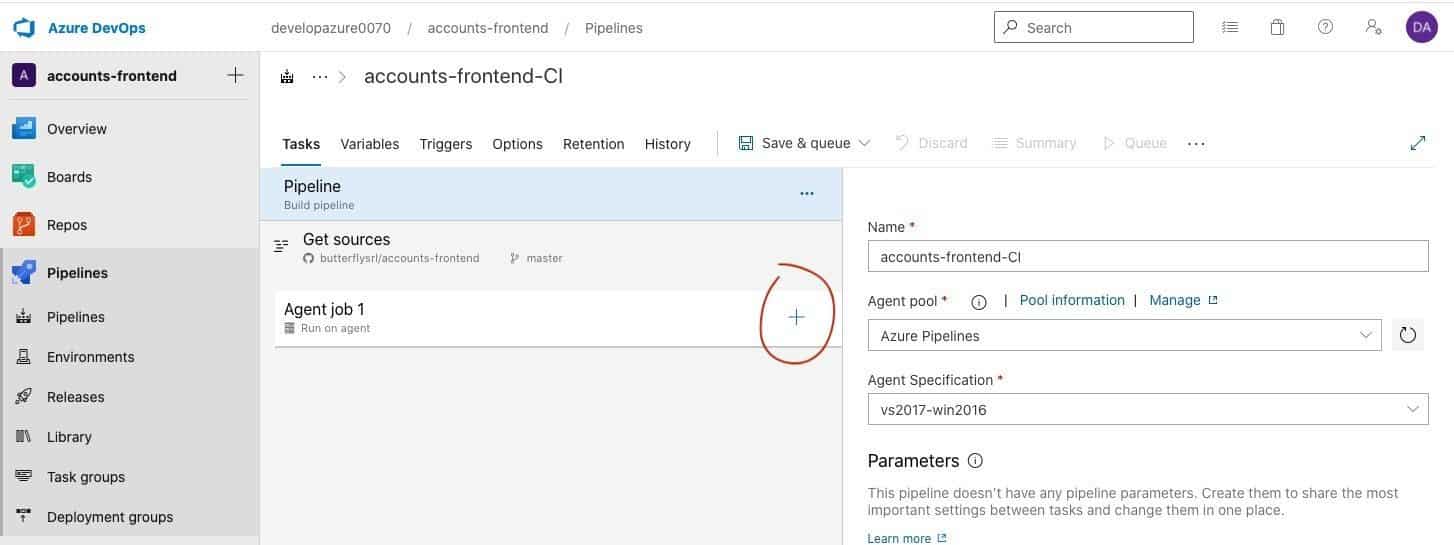The height and width of the screenshot is (545, 1454).
Task: Open the Agent pool Azure Pipelines dropdown
Action: 1124,335
